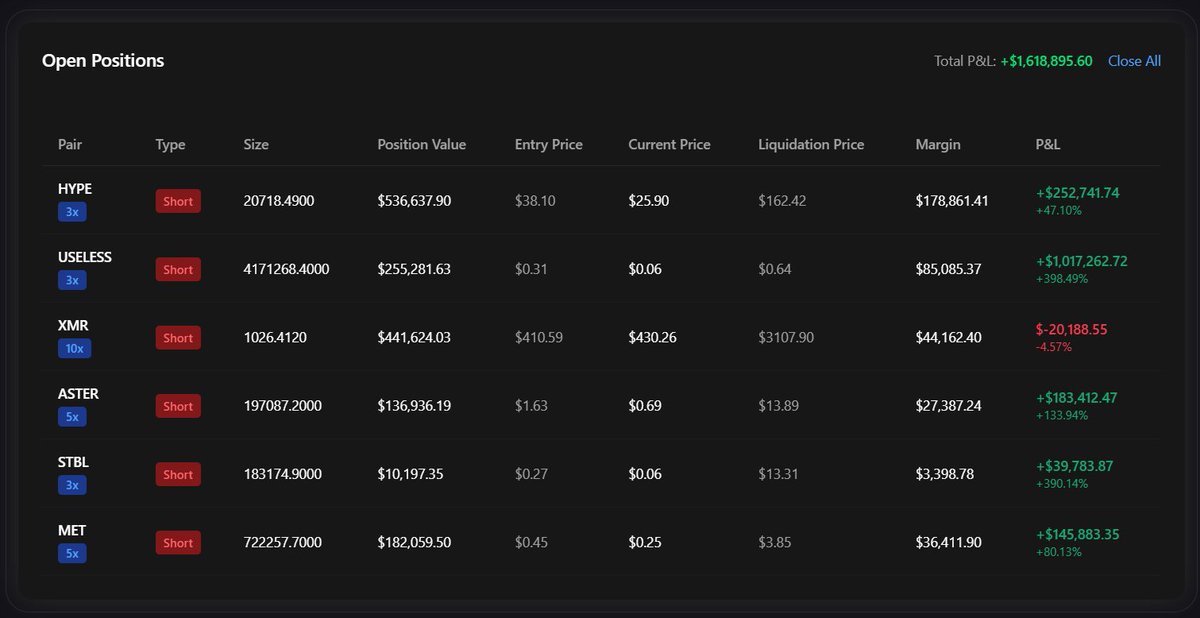The height and width of the screenshot is (618, 1200).
Task: Click the Short tag on MET row
Action: 178,543
